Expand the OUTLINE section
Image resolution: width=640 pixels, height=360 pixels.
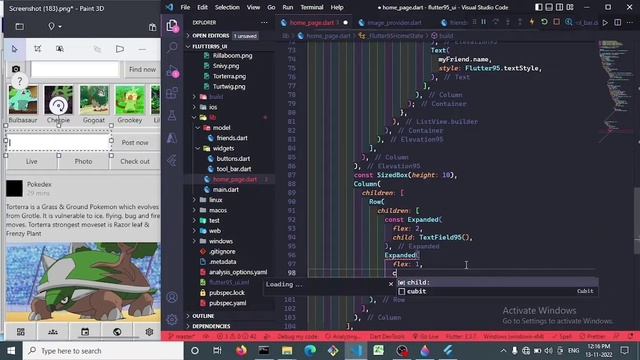click(203, 316)
